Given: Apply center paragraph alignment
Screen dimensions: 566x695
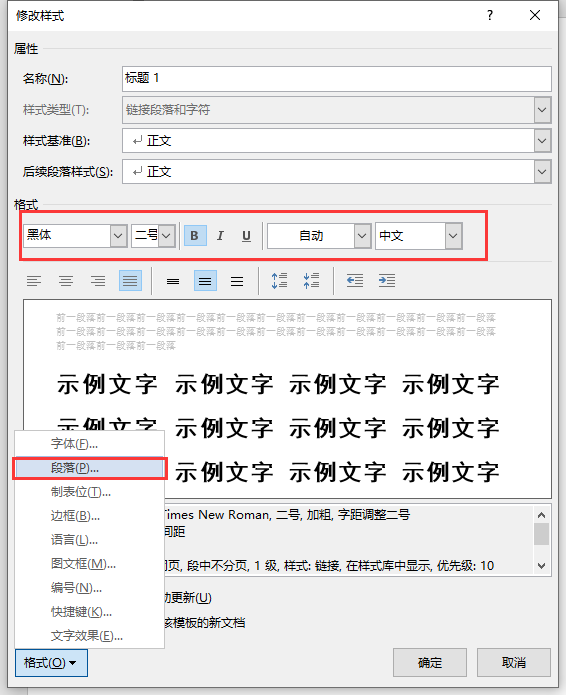Looking at the screenshot, I should [66, 281].
